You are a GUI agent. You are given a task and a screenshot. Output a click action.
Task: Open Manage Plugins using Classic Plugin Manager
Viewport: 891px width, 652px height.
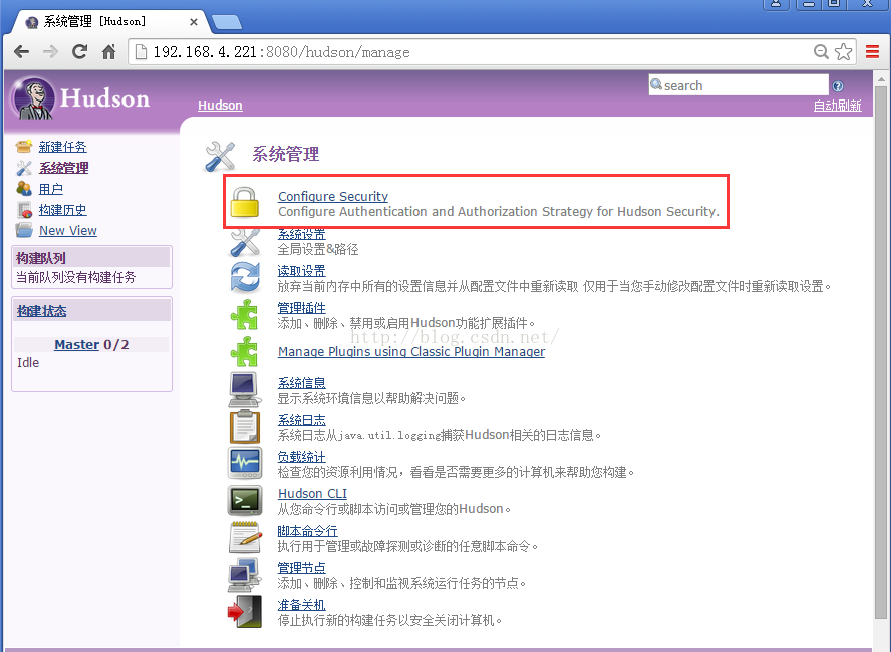click(x=411, y=351)
